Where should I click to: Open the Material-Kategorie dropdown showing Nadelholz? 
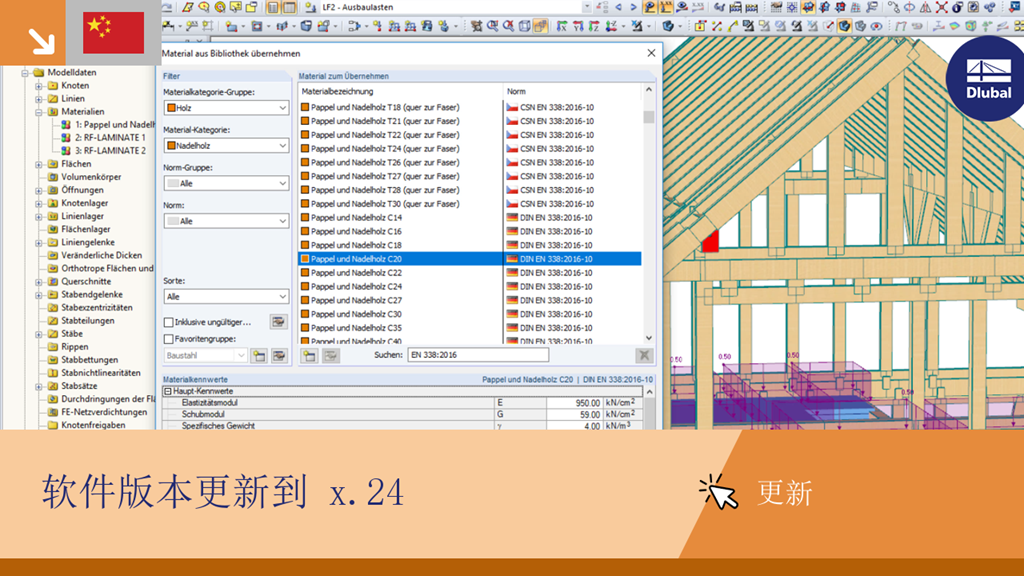pyautogui.click(x=226, y=146)
